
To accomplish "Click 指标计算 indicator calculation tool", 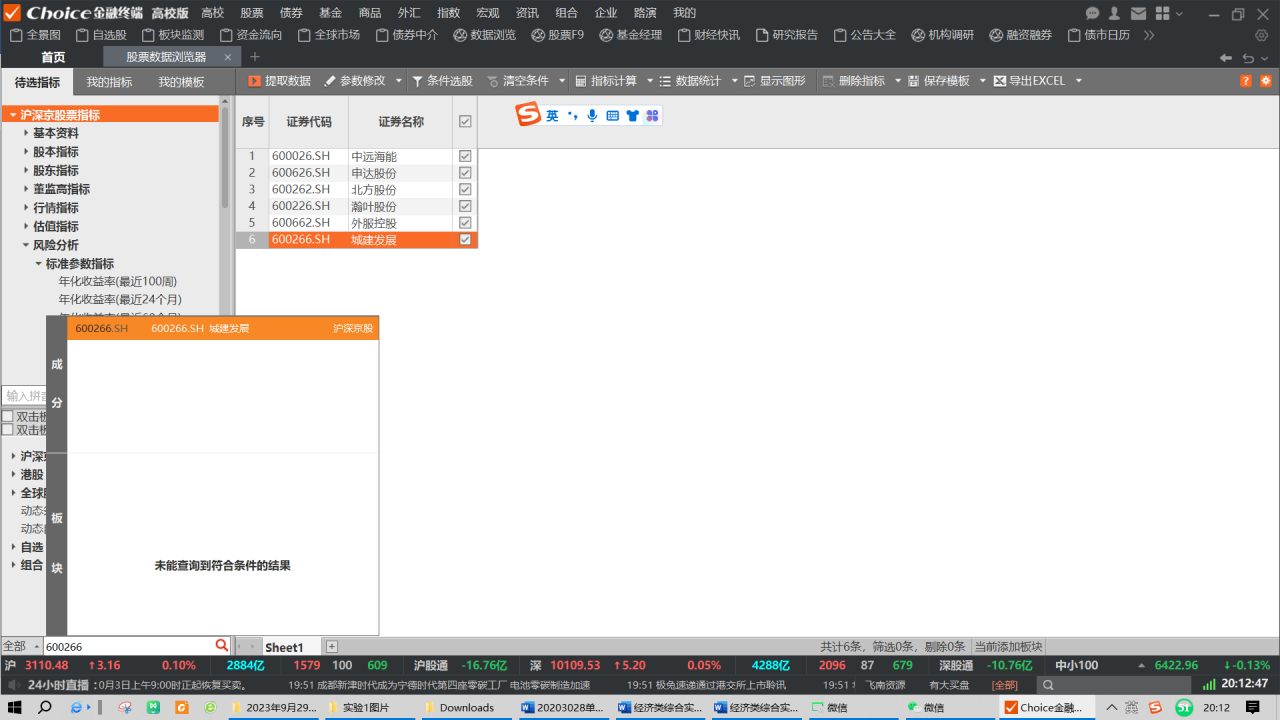I will [606, 81].
